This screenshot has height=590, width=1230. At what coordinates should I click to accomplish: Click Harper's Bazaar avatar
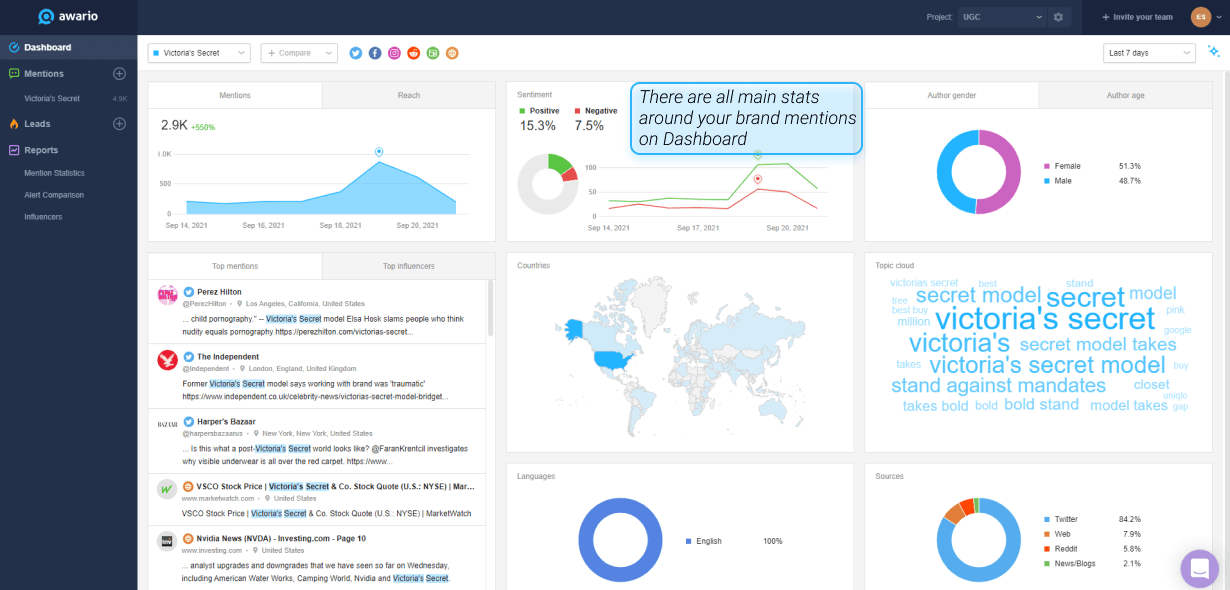tap(167, 424)
